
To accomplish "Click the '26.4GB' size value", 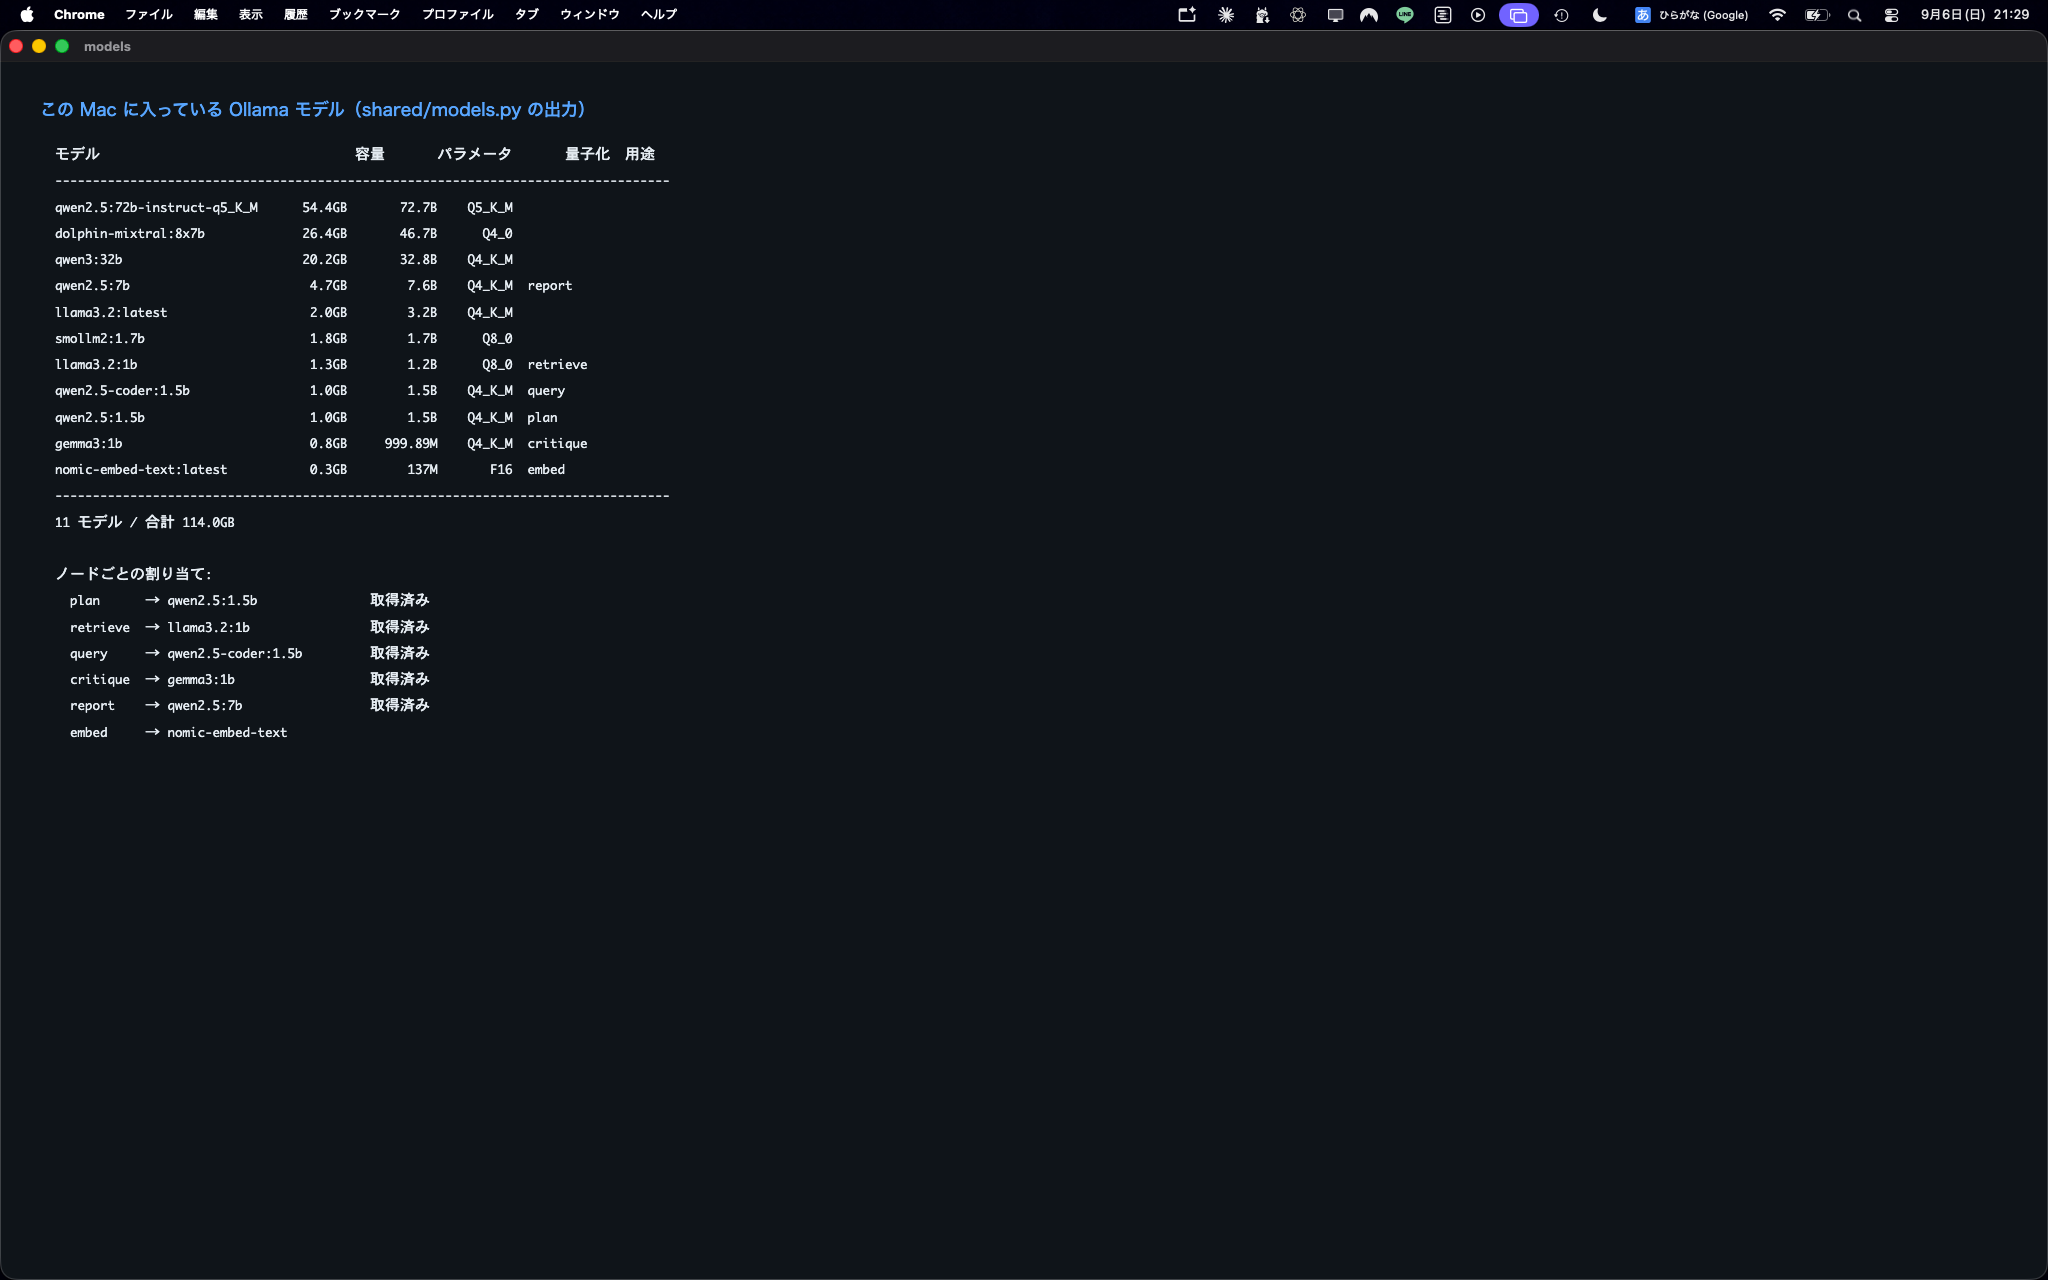I will pyautogui.click(x=325, y=234).
